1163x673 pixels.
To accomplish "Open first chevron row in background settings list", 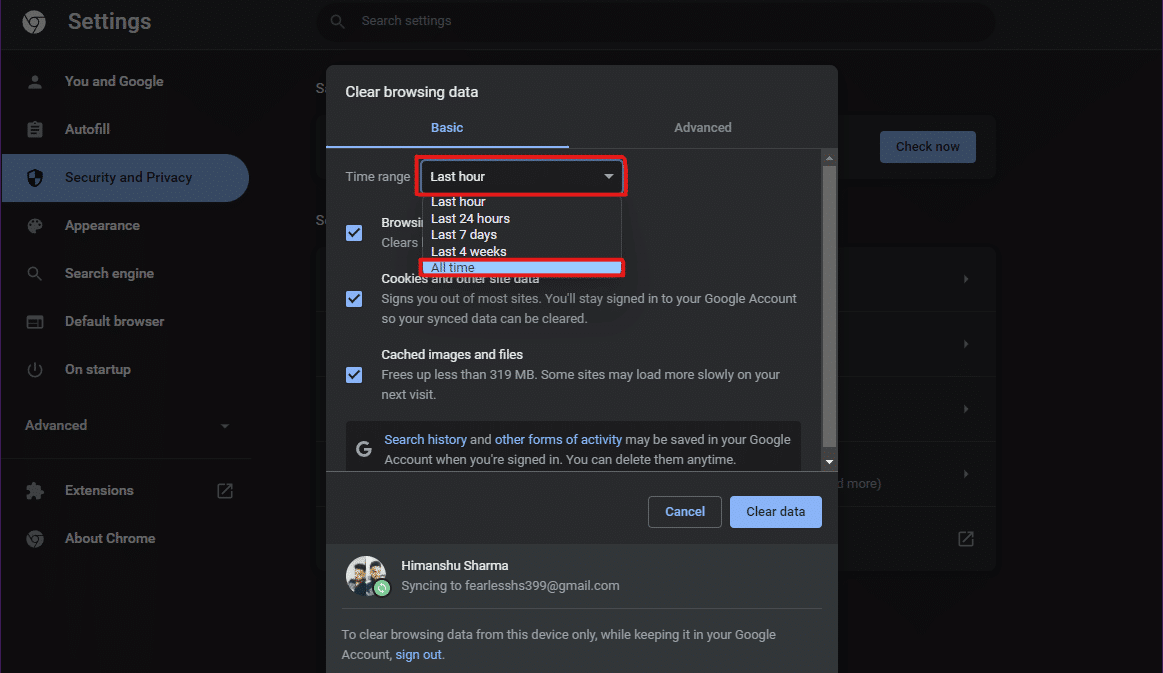I will (966, 279).
